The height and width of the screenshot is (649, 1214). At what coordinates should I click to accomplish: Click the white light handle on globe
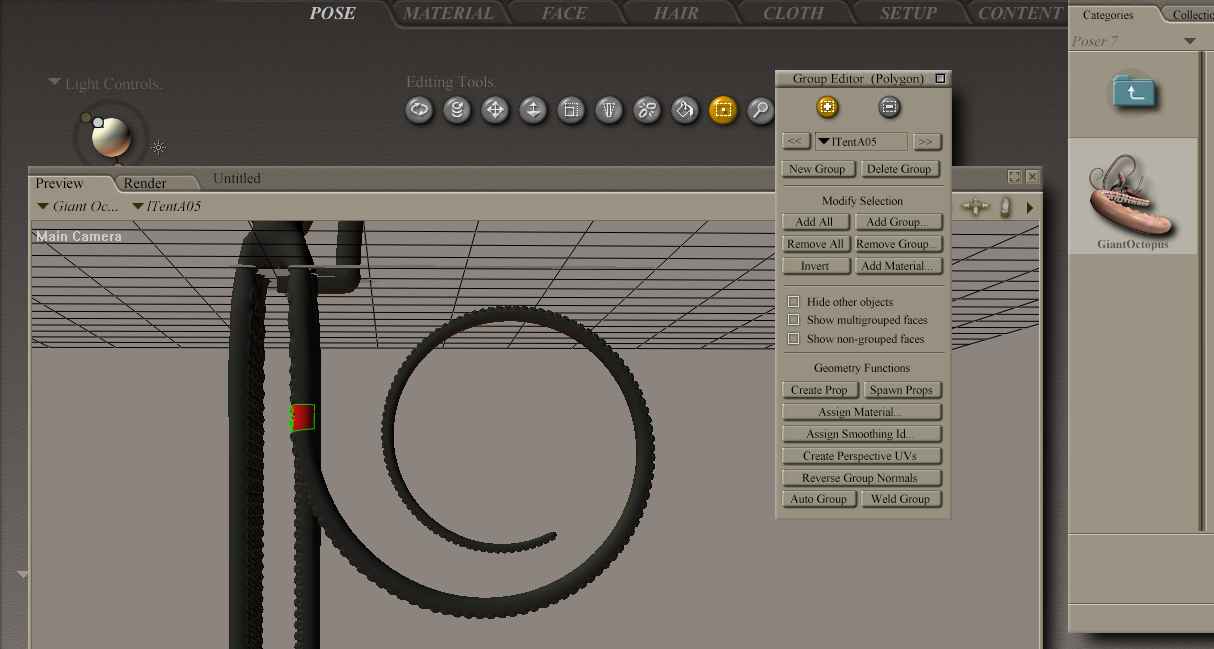click(98, 123)
